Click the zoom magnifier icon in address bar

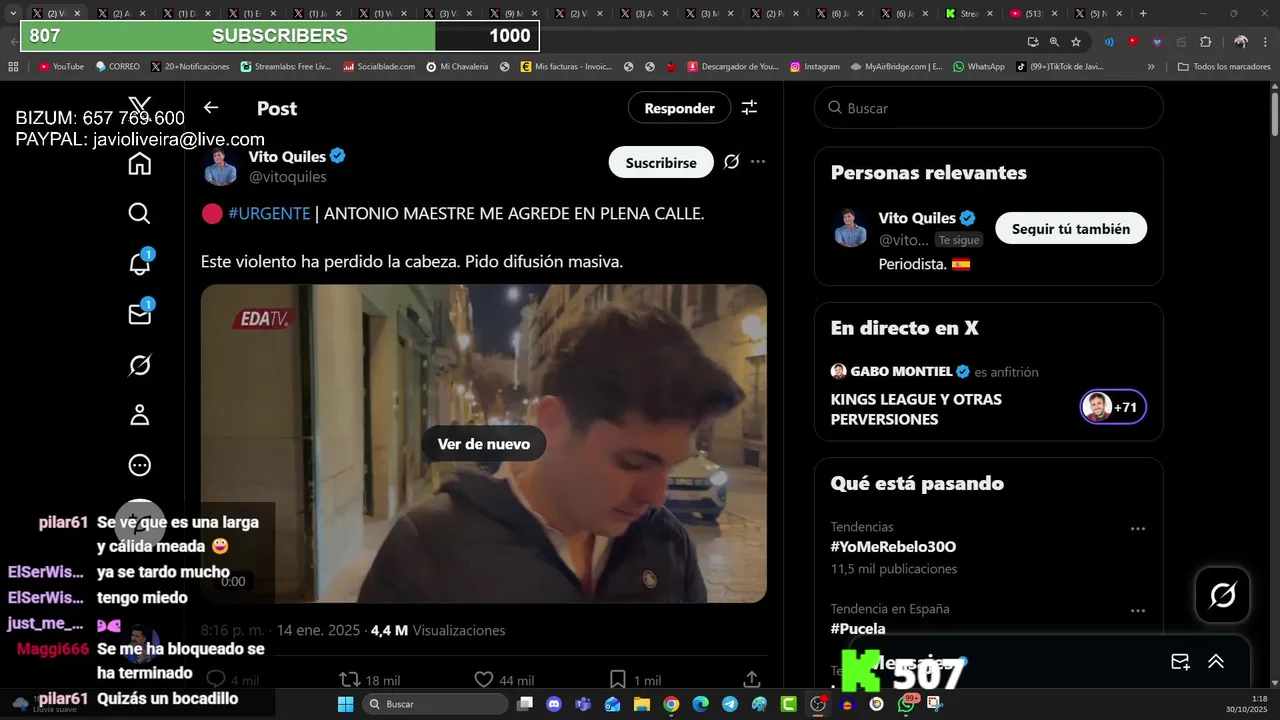click(1054, 42)
